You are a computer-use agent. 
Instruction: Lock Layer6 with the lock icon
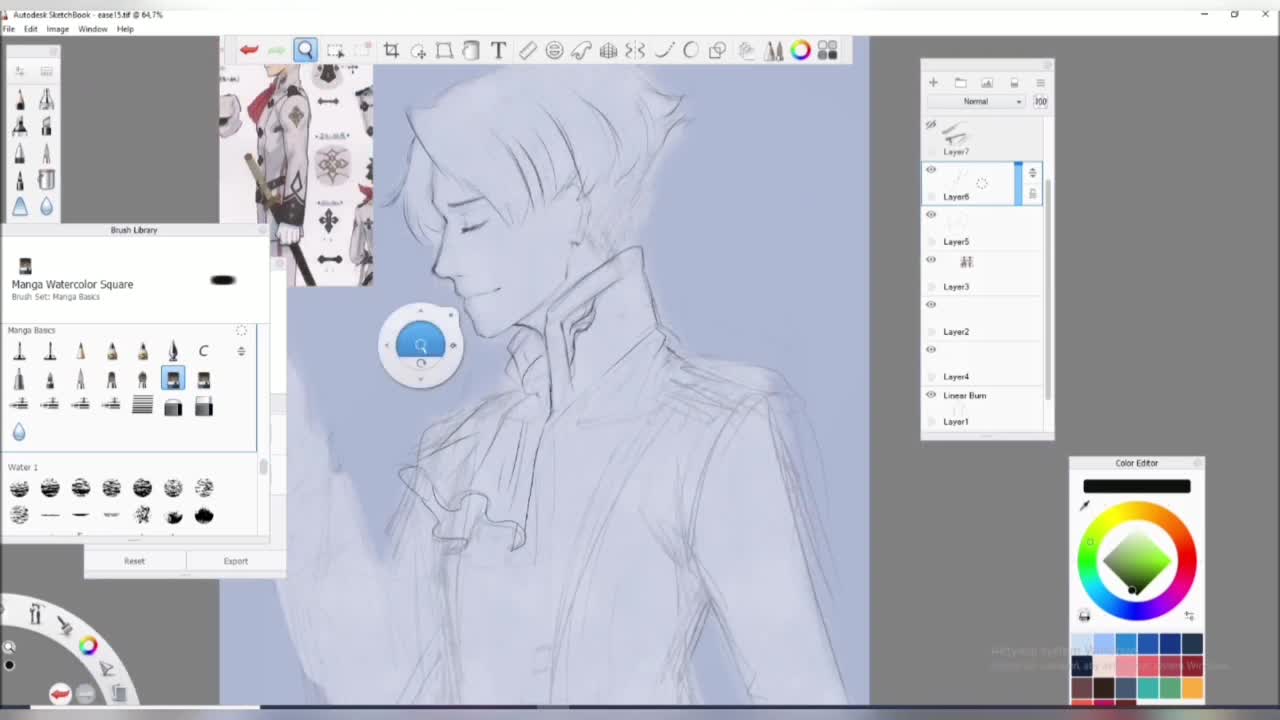click(1032, 193)
